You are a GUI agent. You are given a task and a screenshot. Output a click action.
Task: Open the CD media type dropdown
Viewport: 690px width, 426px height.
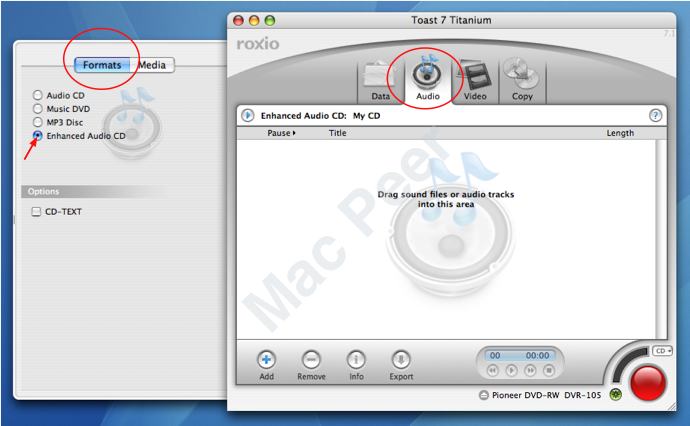tap(662, 351)
